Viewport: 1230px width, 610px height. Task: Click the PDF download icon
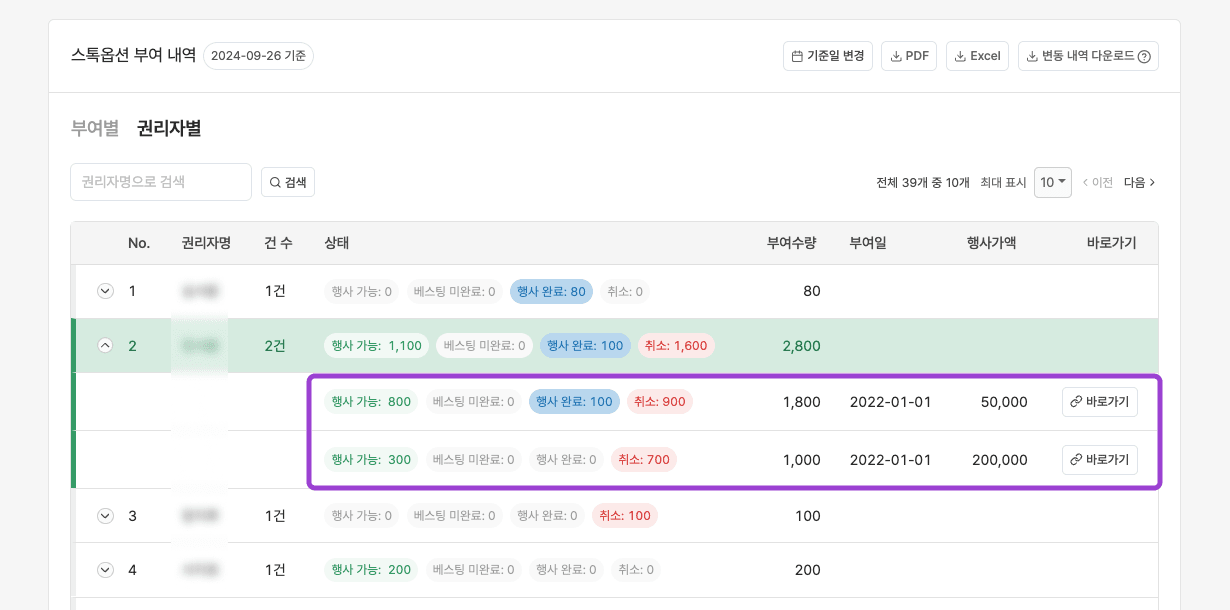point(896,56)
